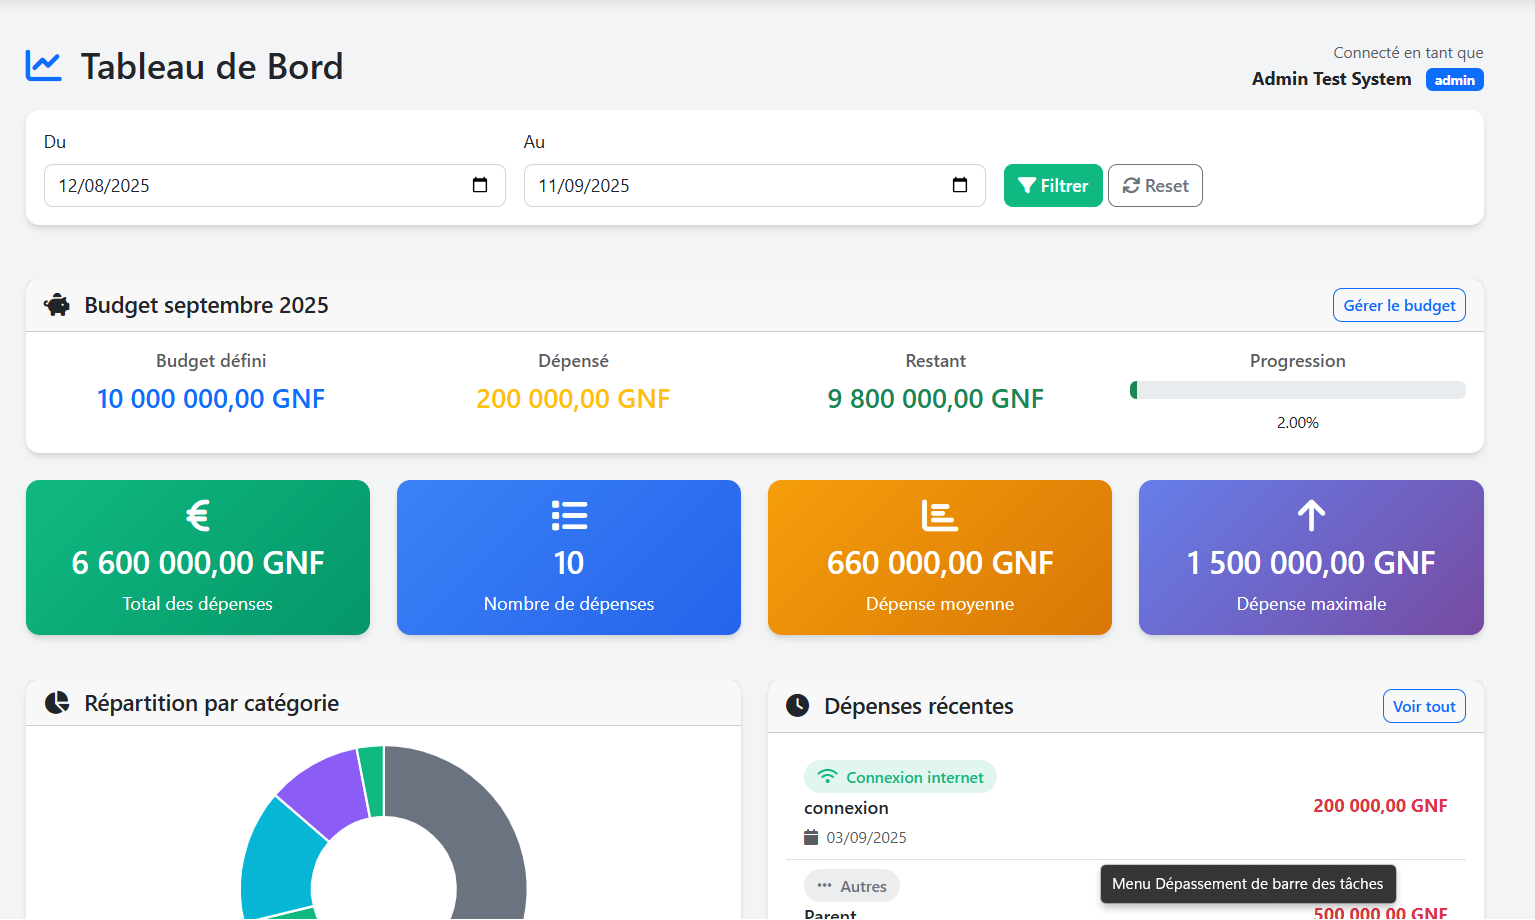Click the wifi icon in Connexion internet tag

coord(827,777)
